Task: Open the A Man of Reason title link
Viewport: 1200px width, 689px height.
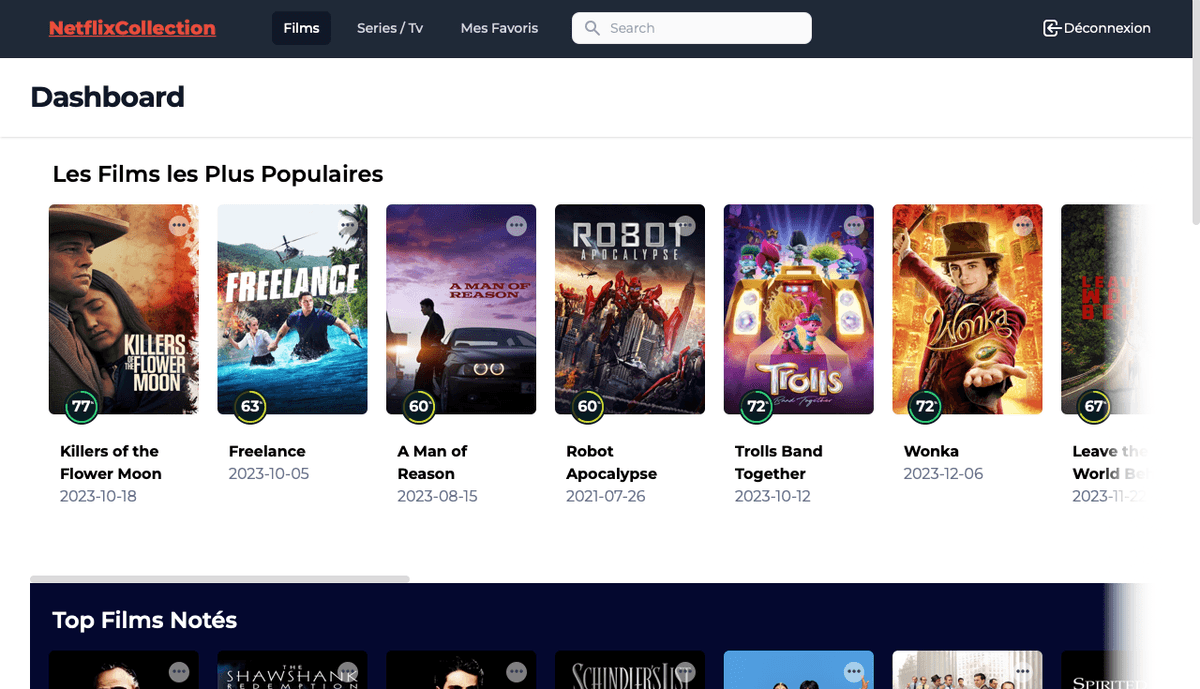Action: 432,462
